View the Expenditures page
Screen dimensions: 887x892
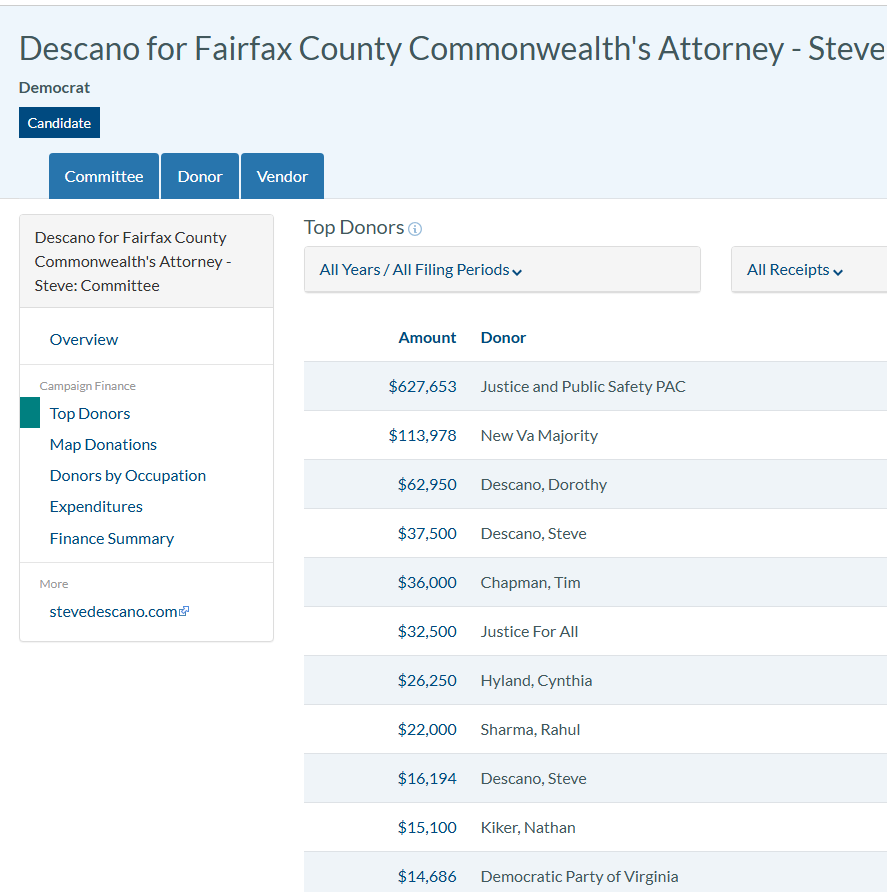95,506
